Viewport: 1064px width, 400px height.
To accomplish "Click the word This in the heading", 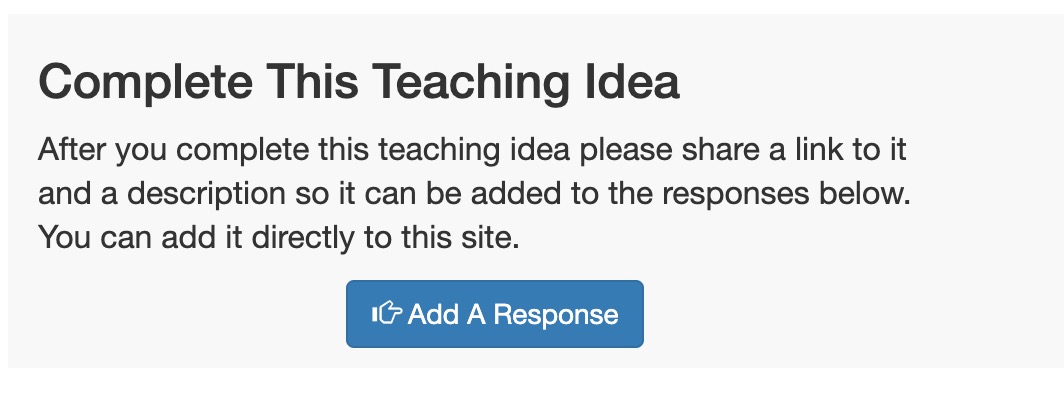I will tap(312, 81).
